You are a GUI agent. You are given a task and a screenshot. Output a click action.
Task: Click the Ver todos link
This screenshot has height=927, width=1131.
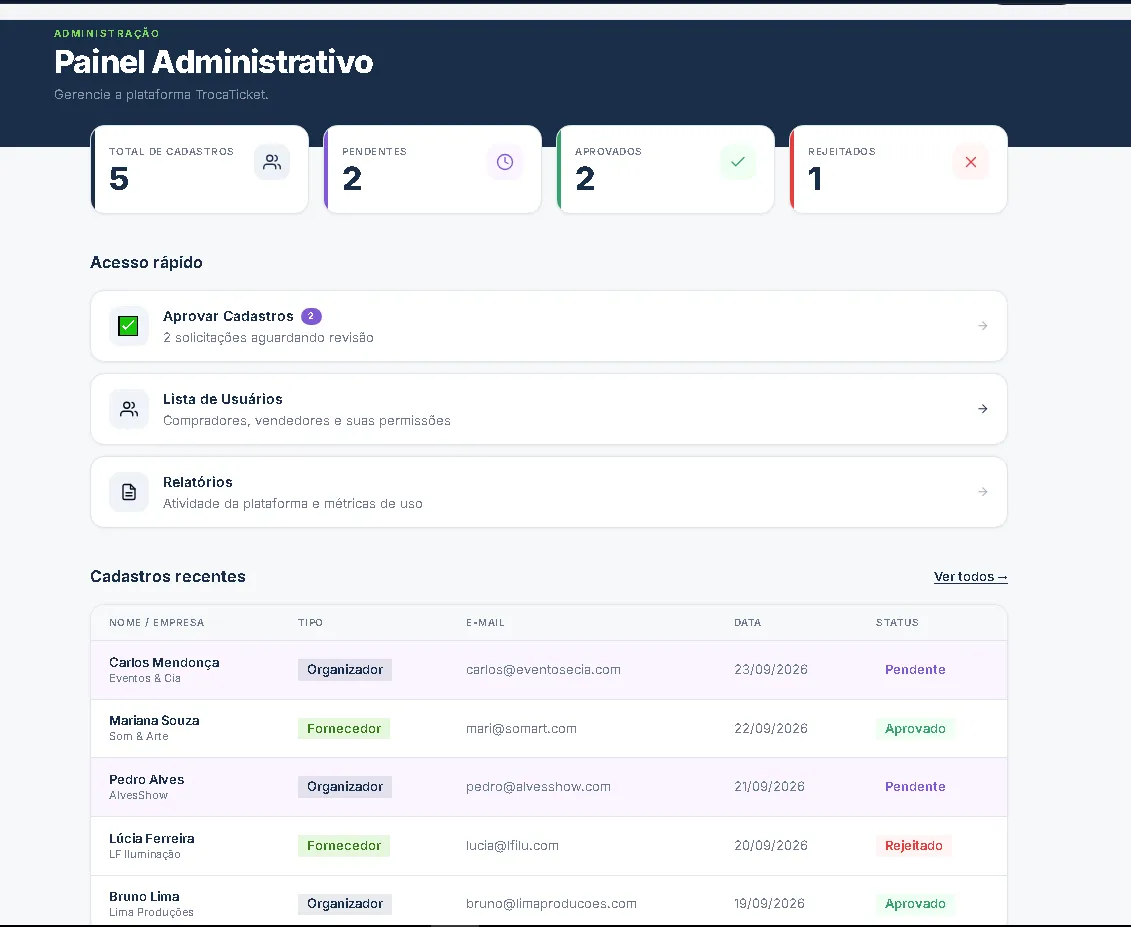[970, 576]
